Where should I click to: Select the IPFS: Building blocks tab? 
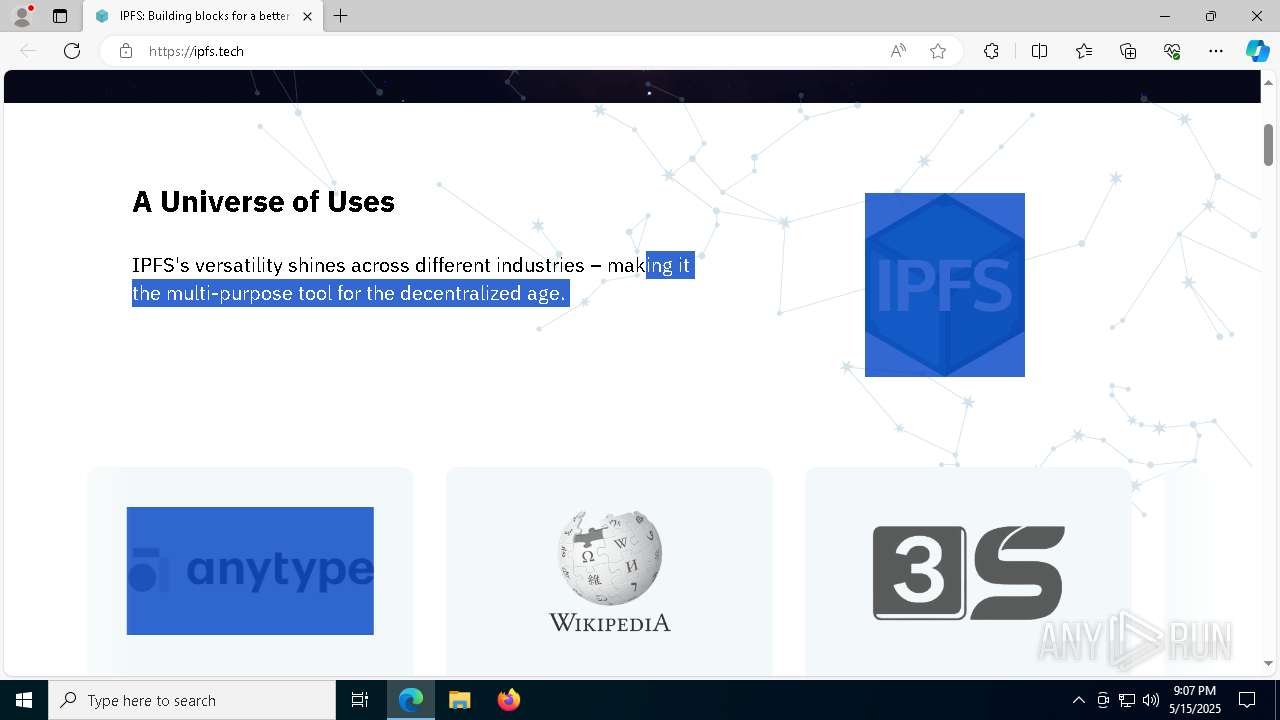pos(203,16)
